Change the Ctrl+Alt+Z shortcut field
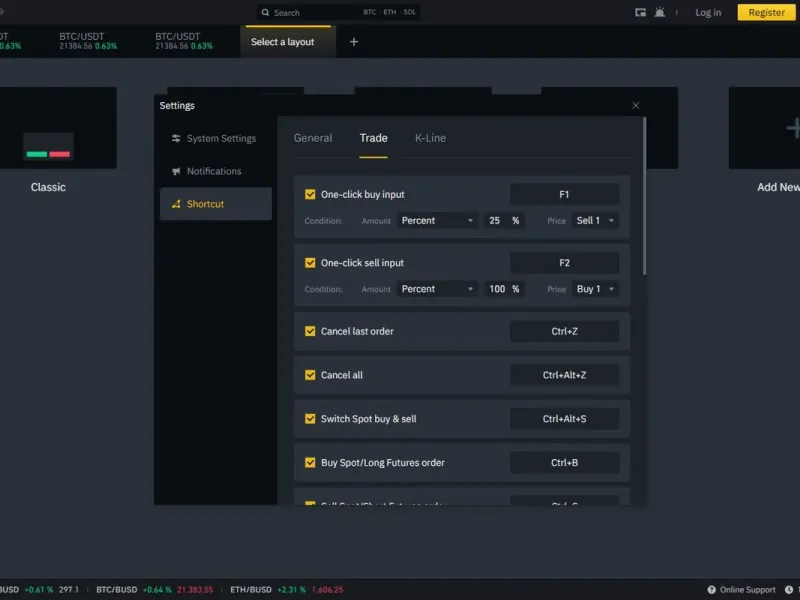 [x=564, y=375]
